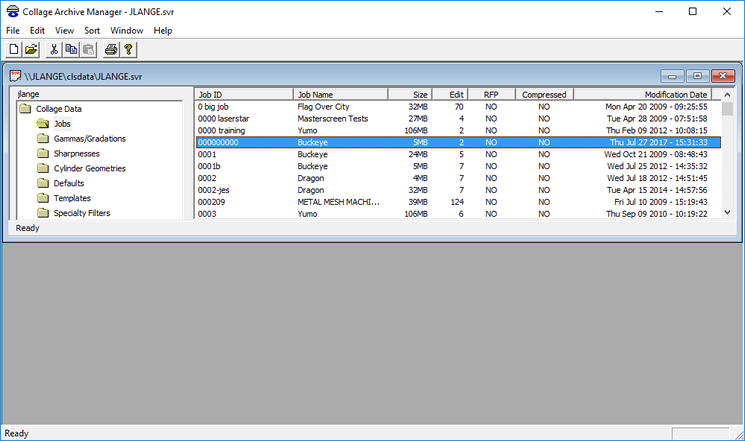Viewport: 745px width, 441px height.
Task: Select the Collage Data tree folder
Action: [x=58, y=109]
